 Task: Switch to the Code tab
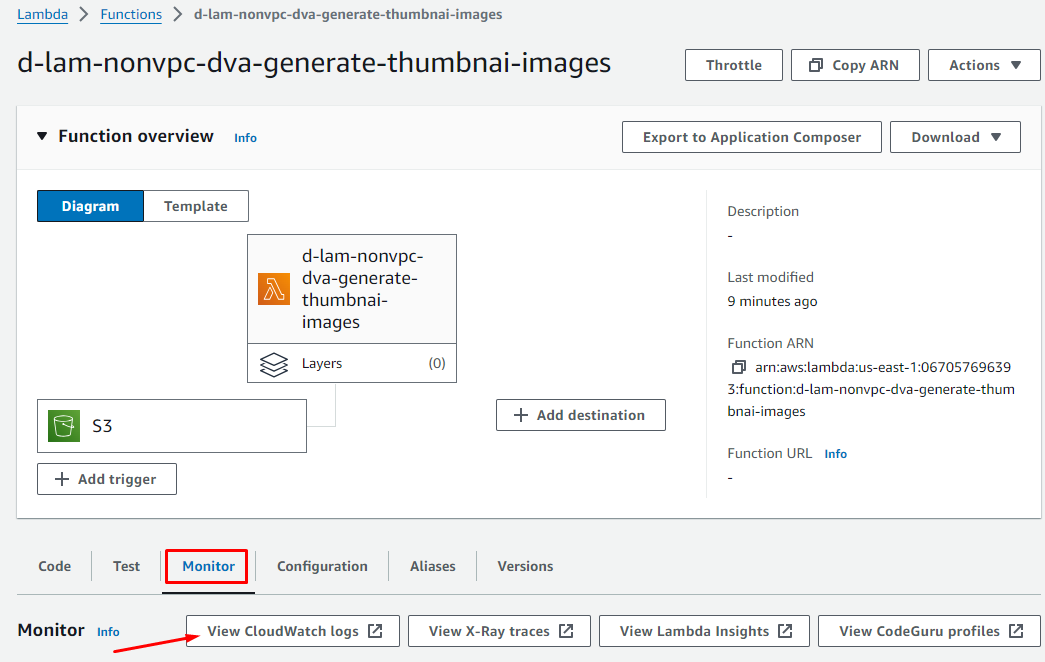54,566
